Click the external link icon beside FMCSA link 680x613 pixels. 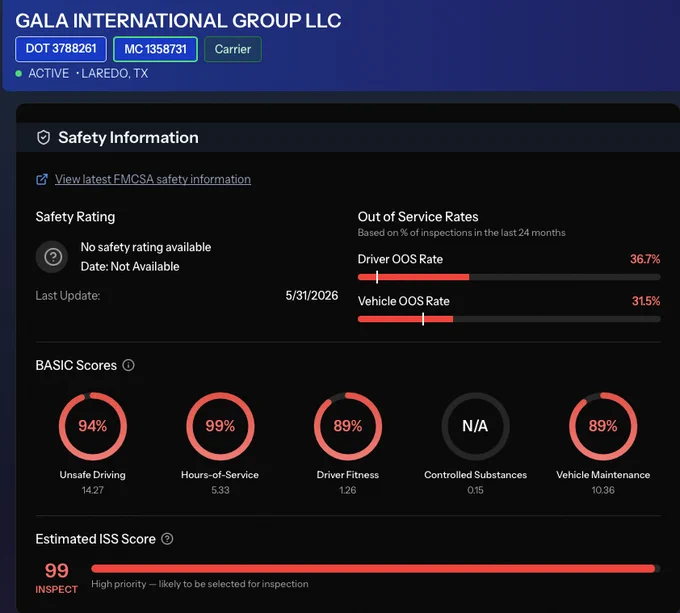[x=42, y=179]
